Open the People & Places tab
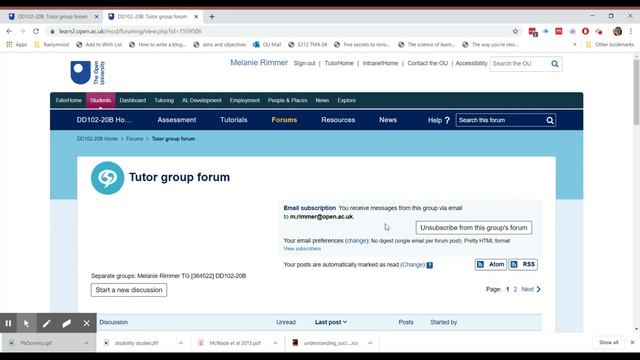The width and height of the screenshot is (640, 360). click(x=287, y=100)
